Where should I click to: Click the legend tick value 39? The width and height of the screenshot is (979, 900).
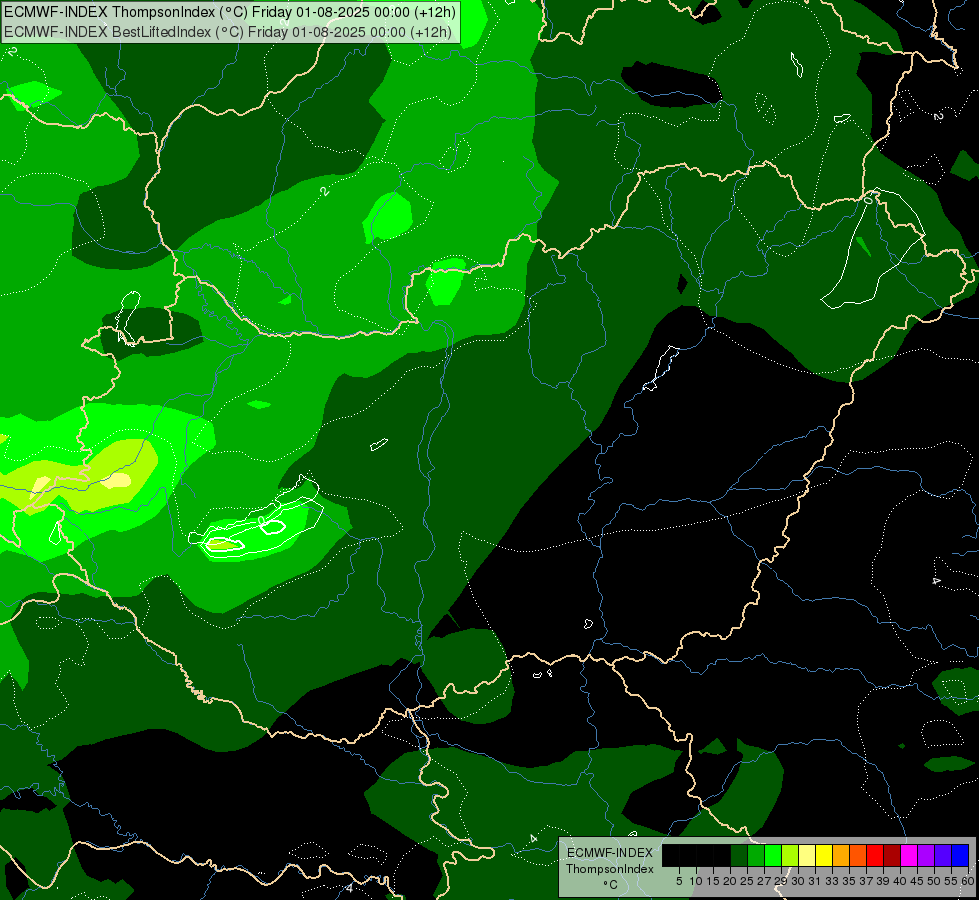(x=883, y=881)
